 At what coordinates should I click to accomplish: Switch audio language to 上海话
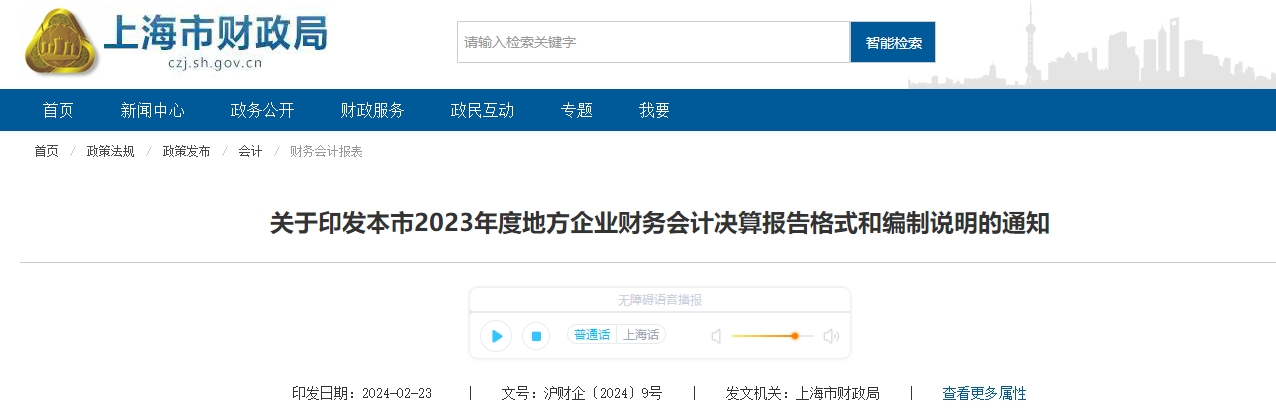pyautogui.click(x=641, y=335)
